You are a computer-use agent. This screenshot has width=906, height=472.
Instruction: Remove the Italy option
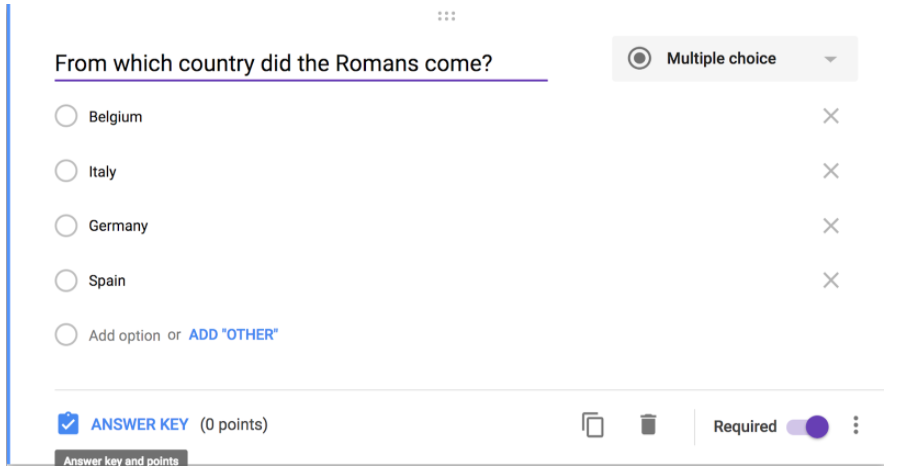[831, 171]
